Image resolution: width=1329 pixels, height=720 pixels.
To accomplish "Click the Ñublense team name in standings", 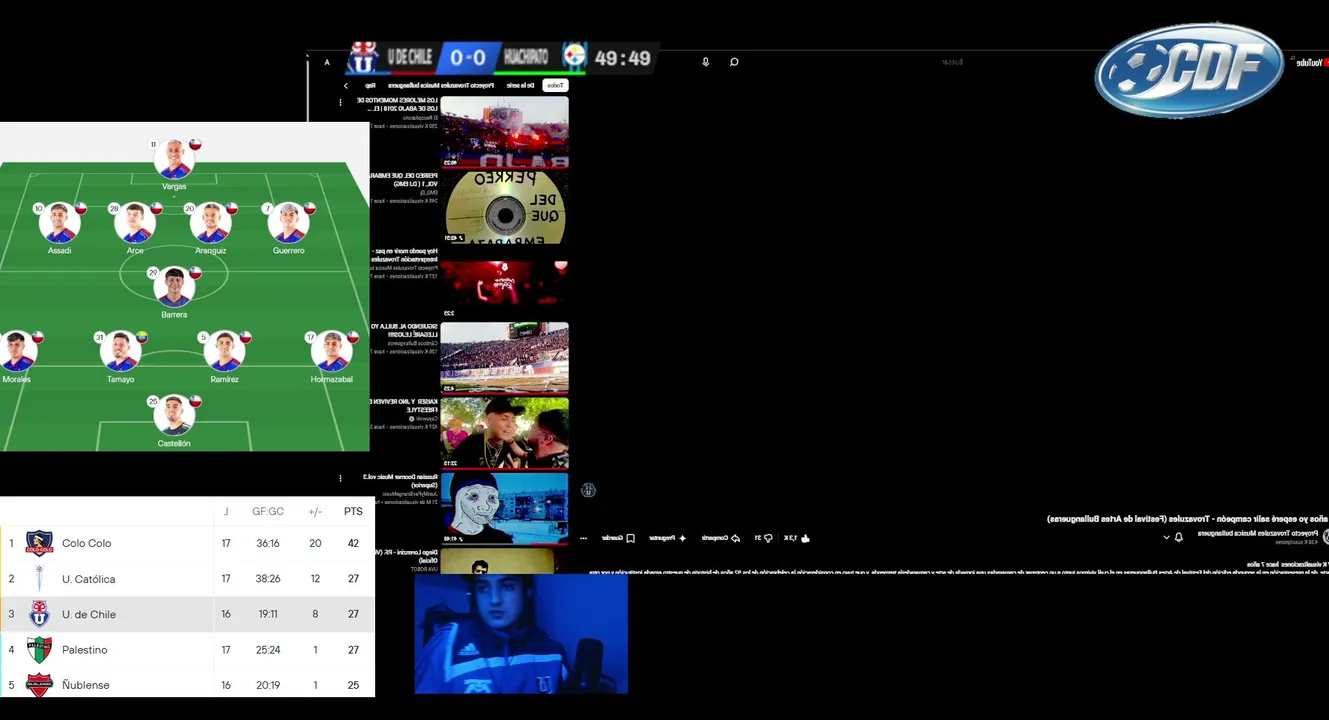I will pos(86,685).
